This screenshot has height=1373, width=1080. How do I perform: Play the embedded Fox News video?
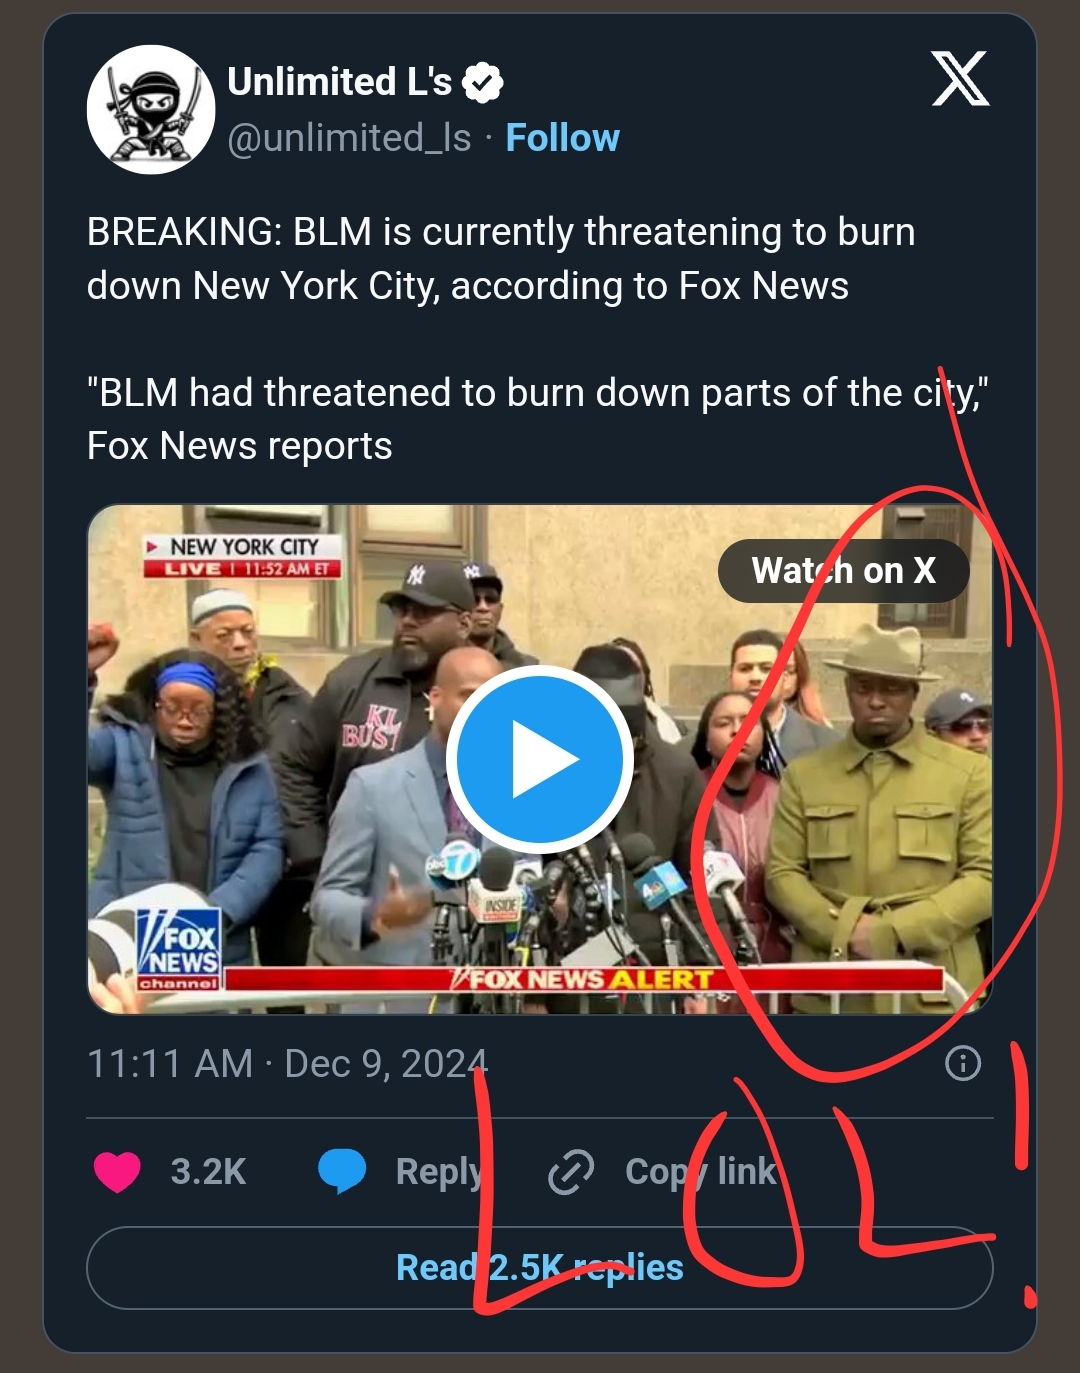[x=540, y=759]
